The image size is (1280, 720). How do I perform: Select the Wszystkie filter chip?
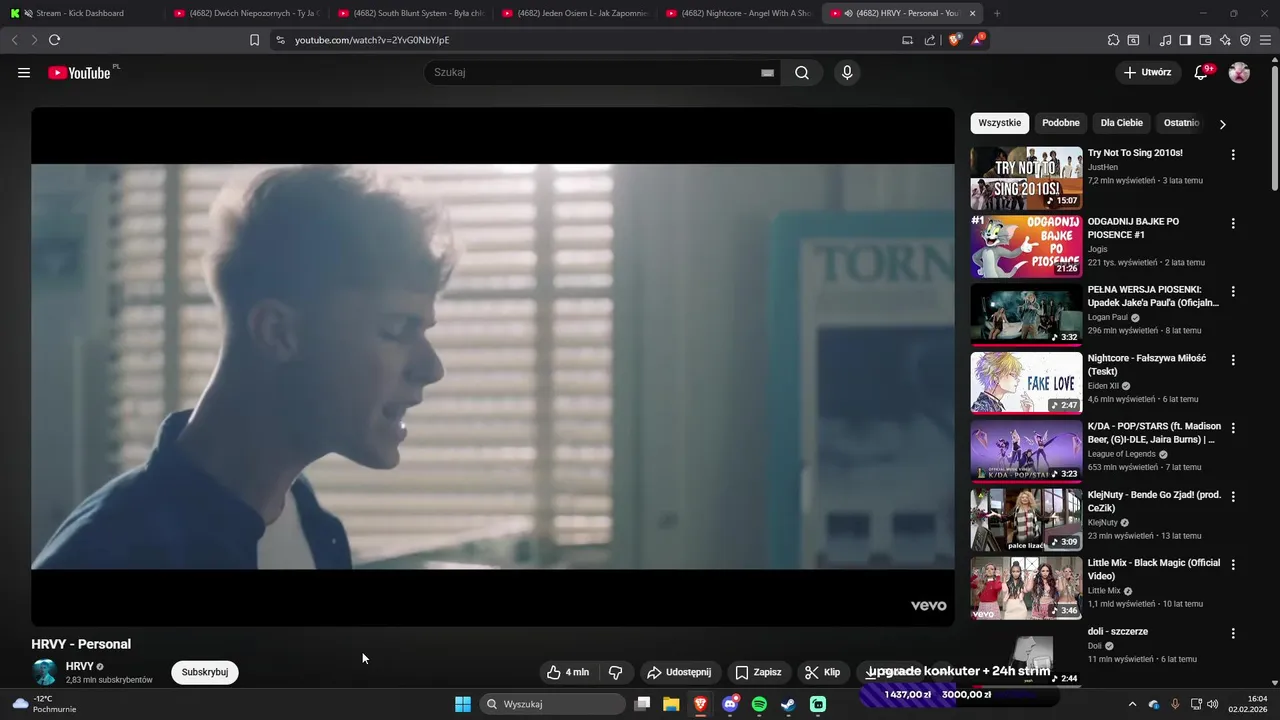point(1000,123)
